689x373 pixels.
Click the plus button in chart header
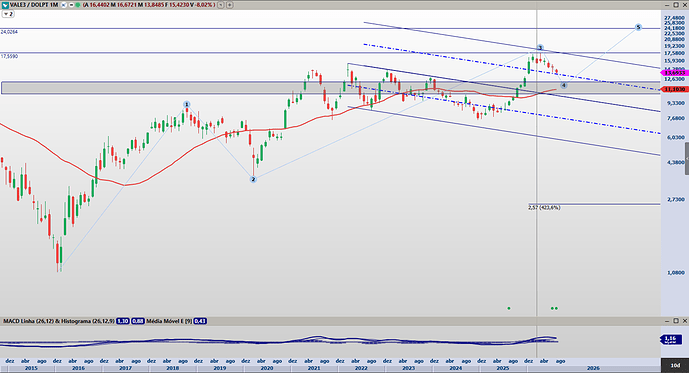tap(229, 5)
